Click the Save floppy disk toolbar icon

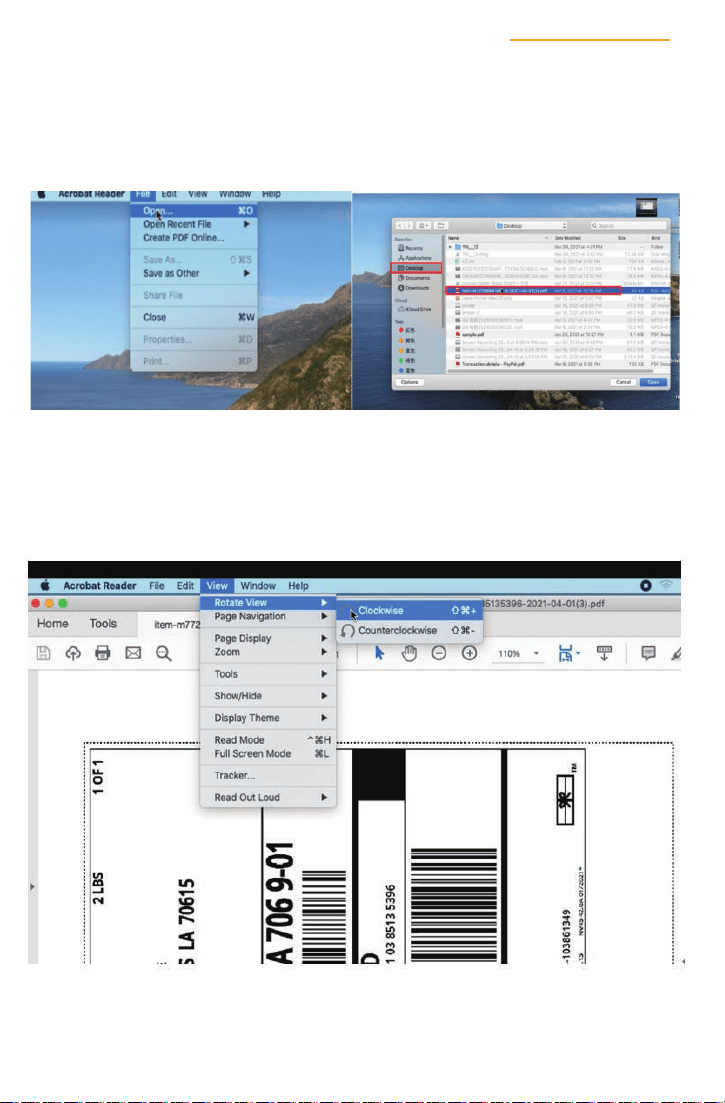(x=43, y=653)
